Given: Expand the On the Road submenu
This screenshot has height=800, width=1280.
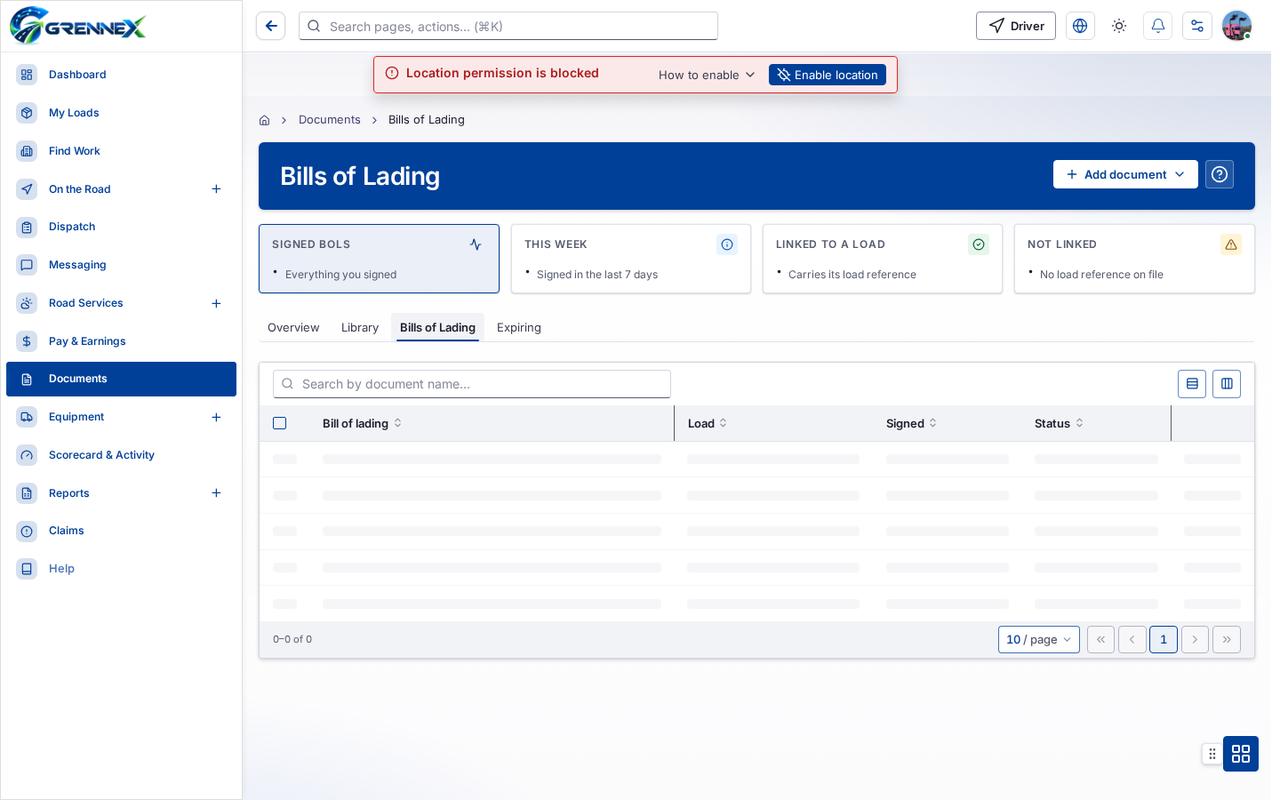Looking at the screenshot, I should [x=216, y=189].
